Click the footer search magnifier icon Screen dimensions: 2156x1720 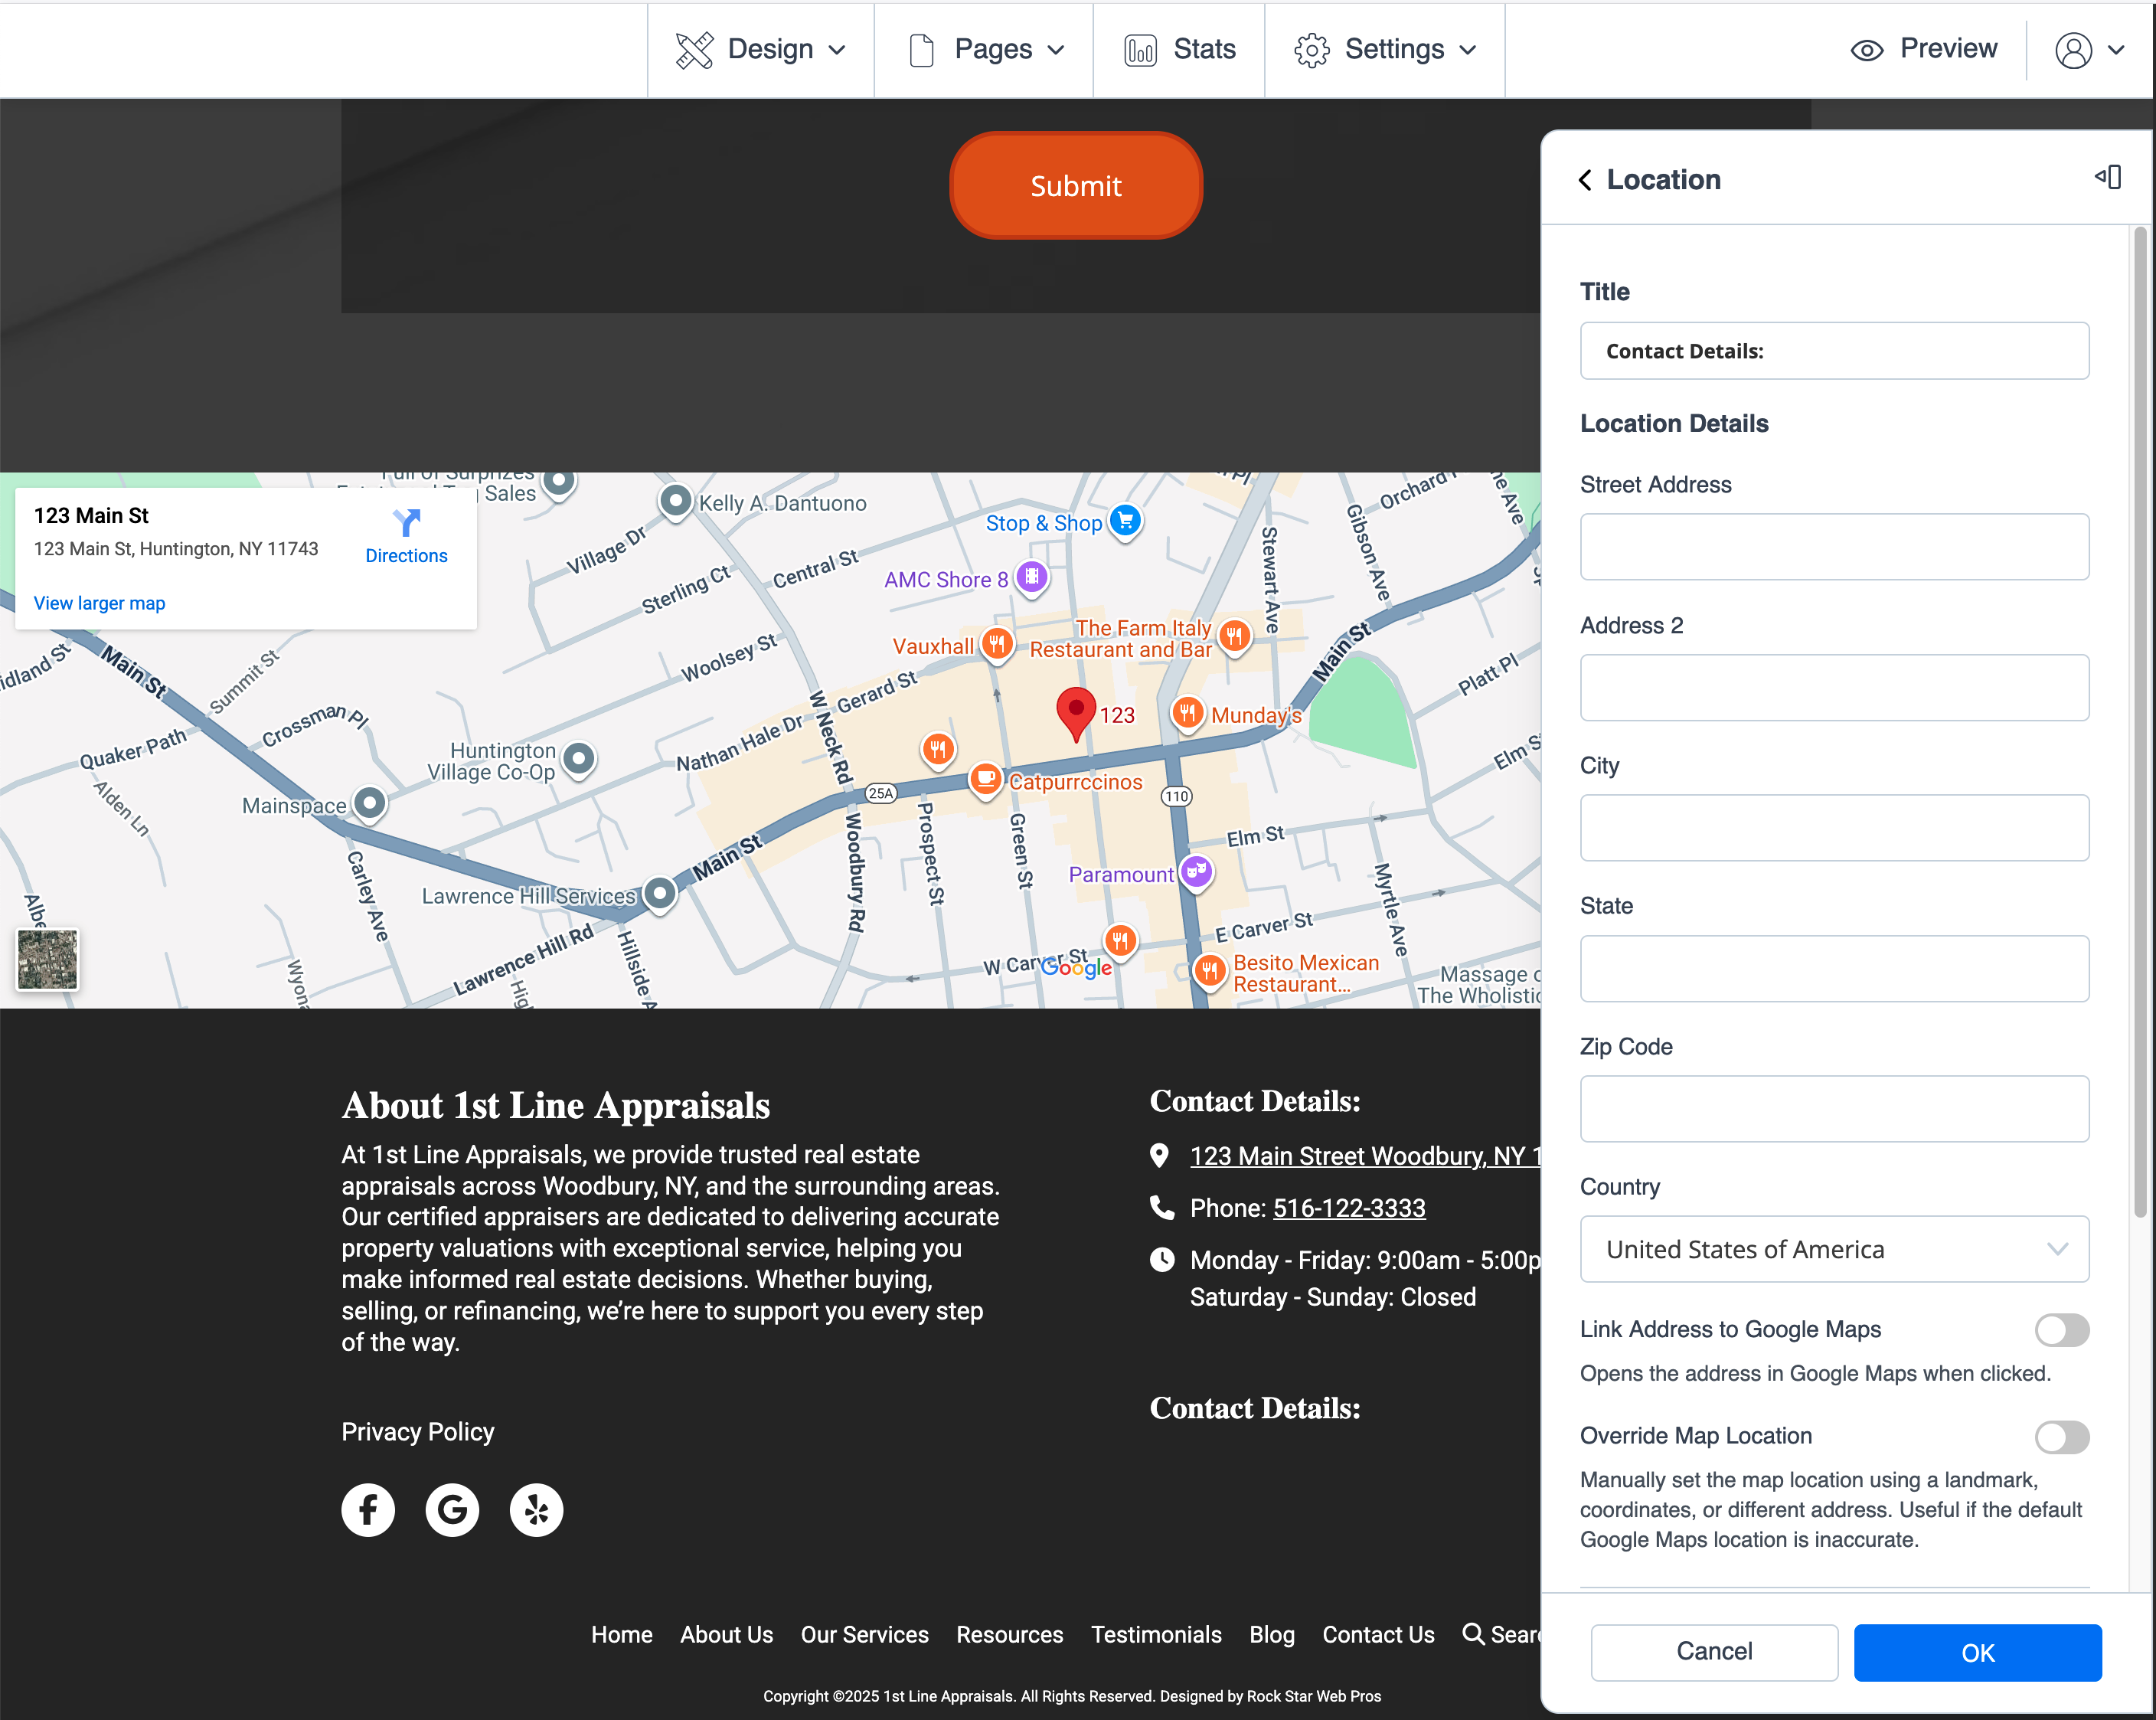(1473, 1634)
